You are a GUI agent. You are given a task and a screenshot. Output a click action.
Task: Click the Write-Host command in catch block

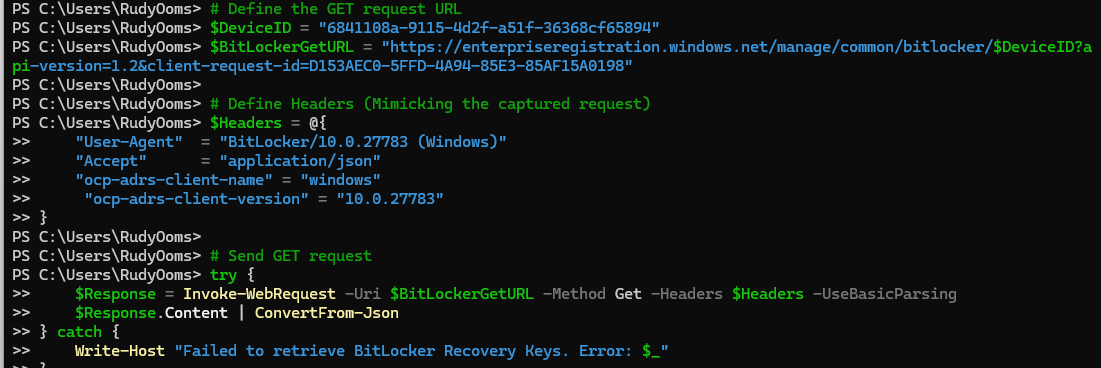(x=120, y=350)
